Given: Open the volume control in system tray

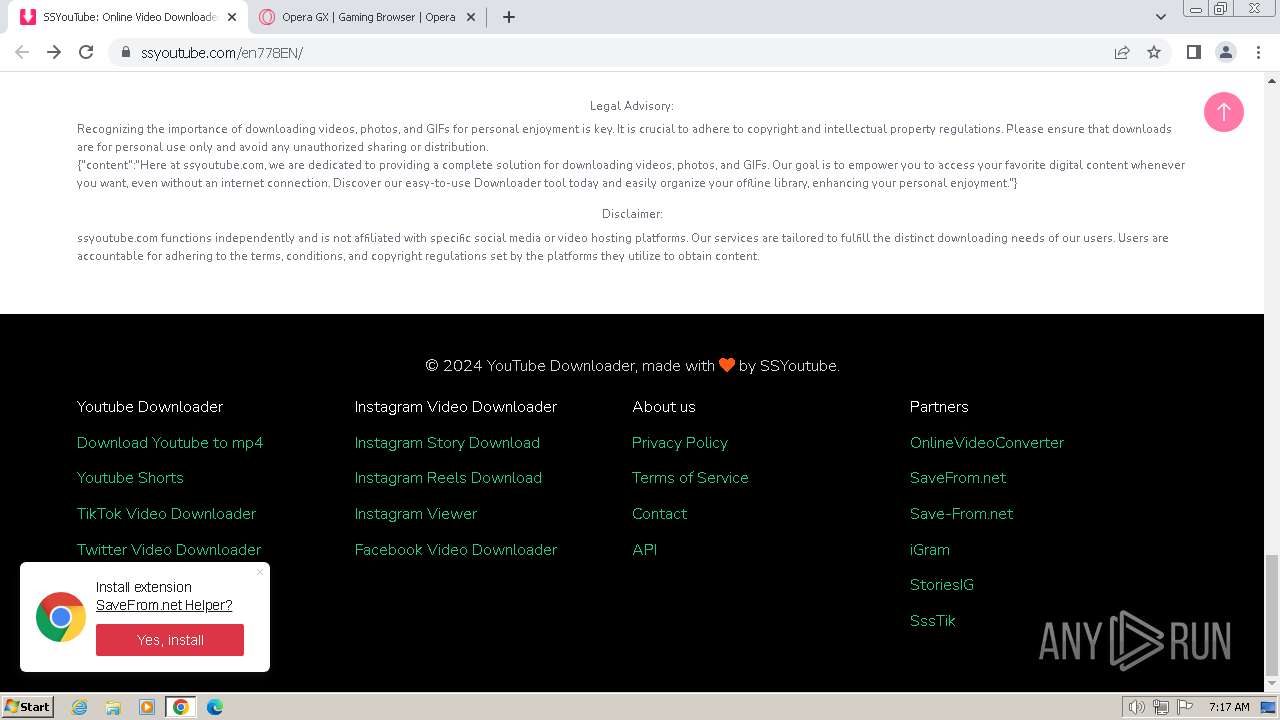Looking at the screenshot, I should [1137, 707].
